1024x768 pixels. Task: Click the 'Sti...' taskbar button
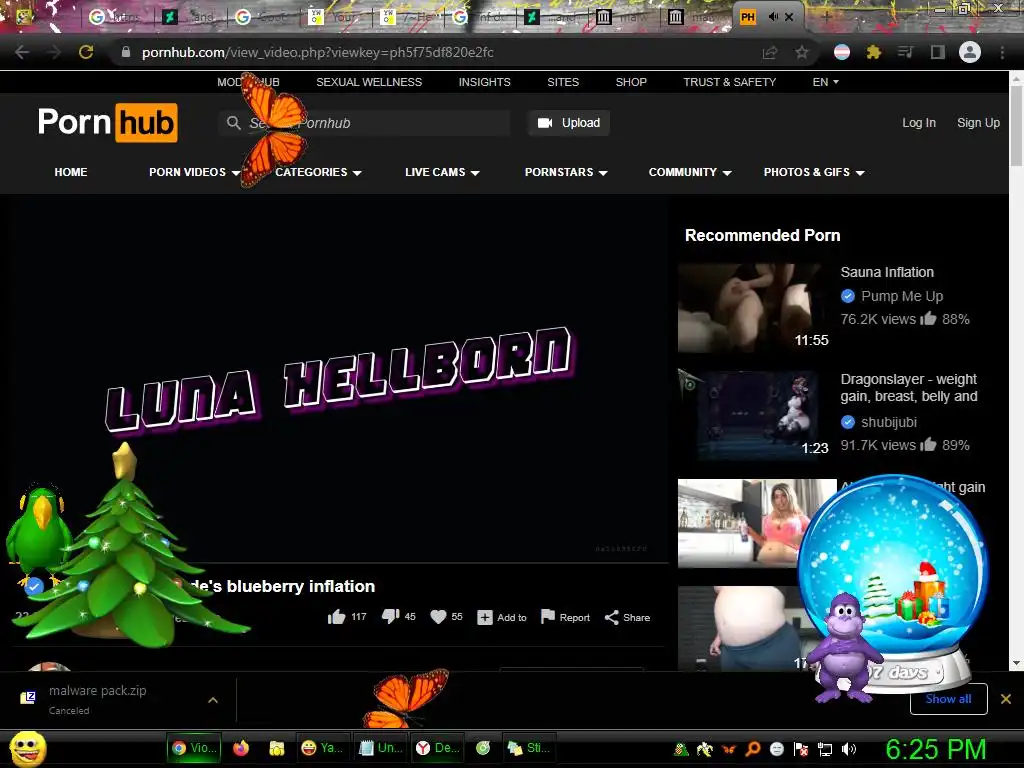pyautogui.click(x=530, y=748)
